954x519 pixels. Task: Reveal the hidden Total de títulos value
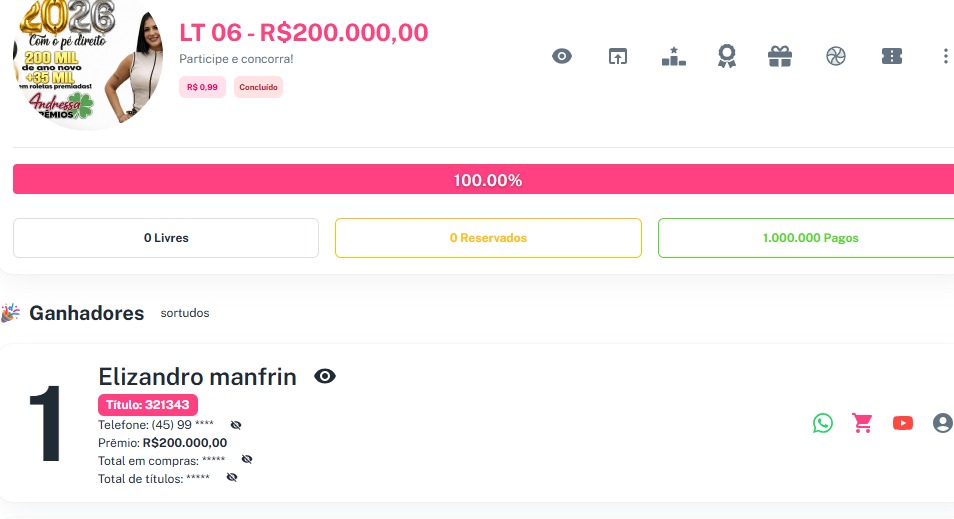point(232,478)
